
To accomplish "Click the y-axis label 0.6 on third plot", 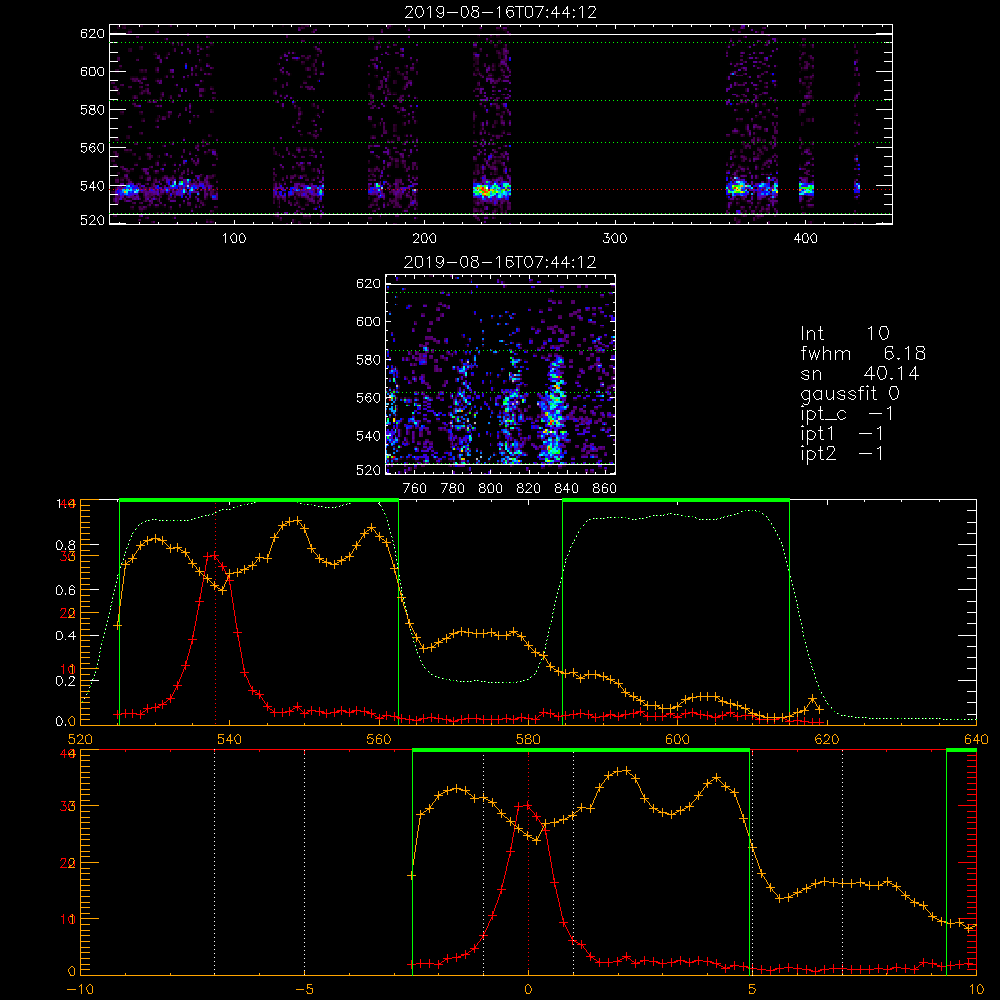I will [x=66, y=590].
